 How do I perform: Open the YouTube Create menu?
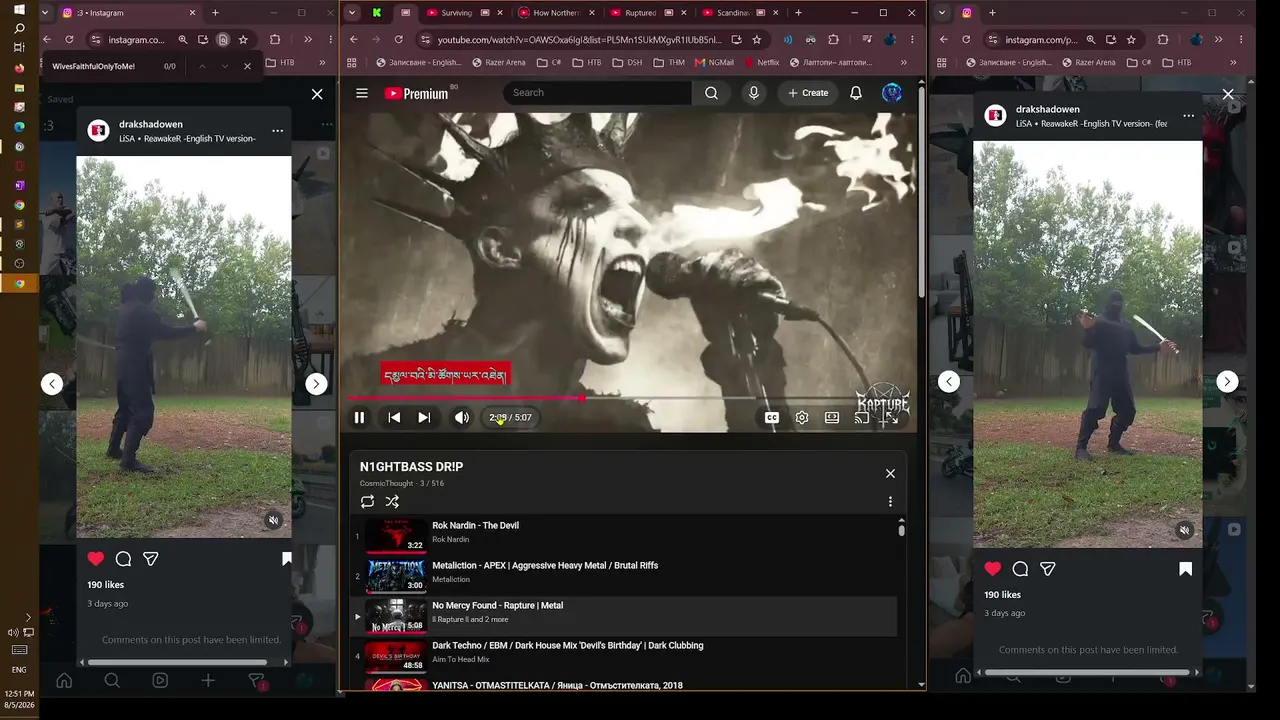[808, 93]
